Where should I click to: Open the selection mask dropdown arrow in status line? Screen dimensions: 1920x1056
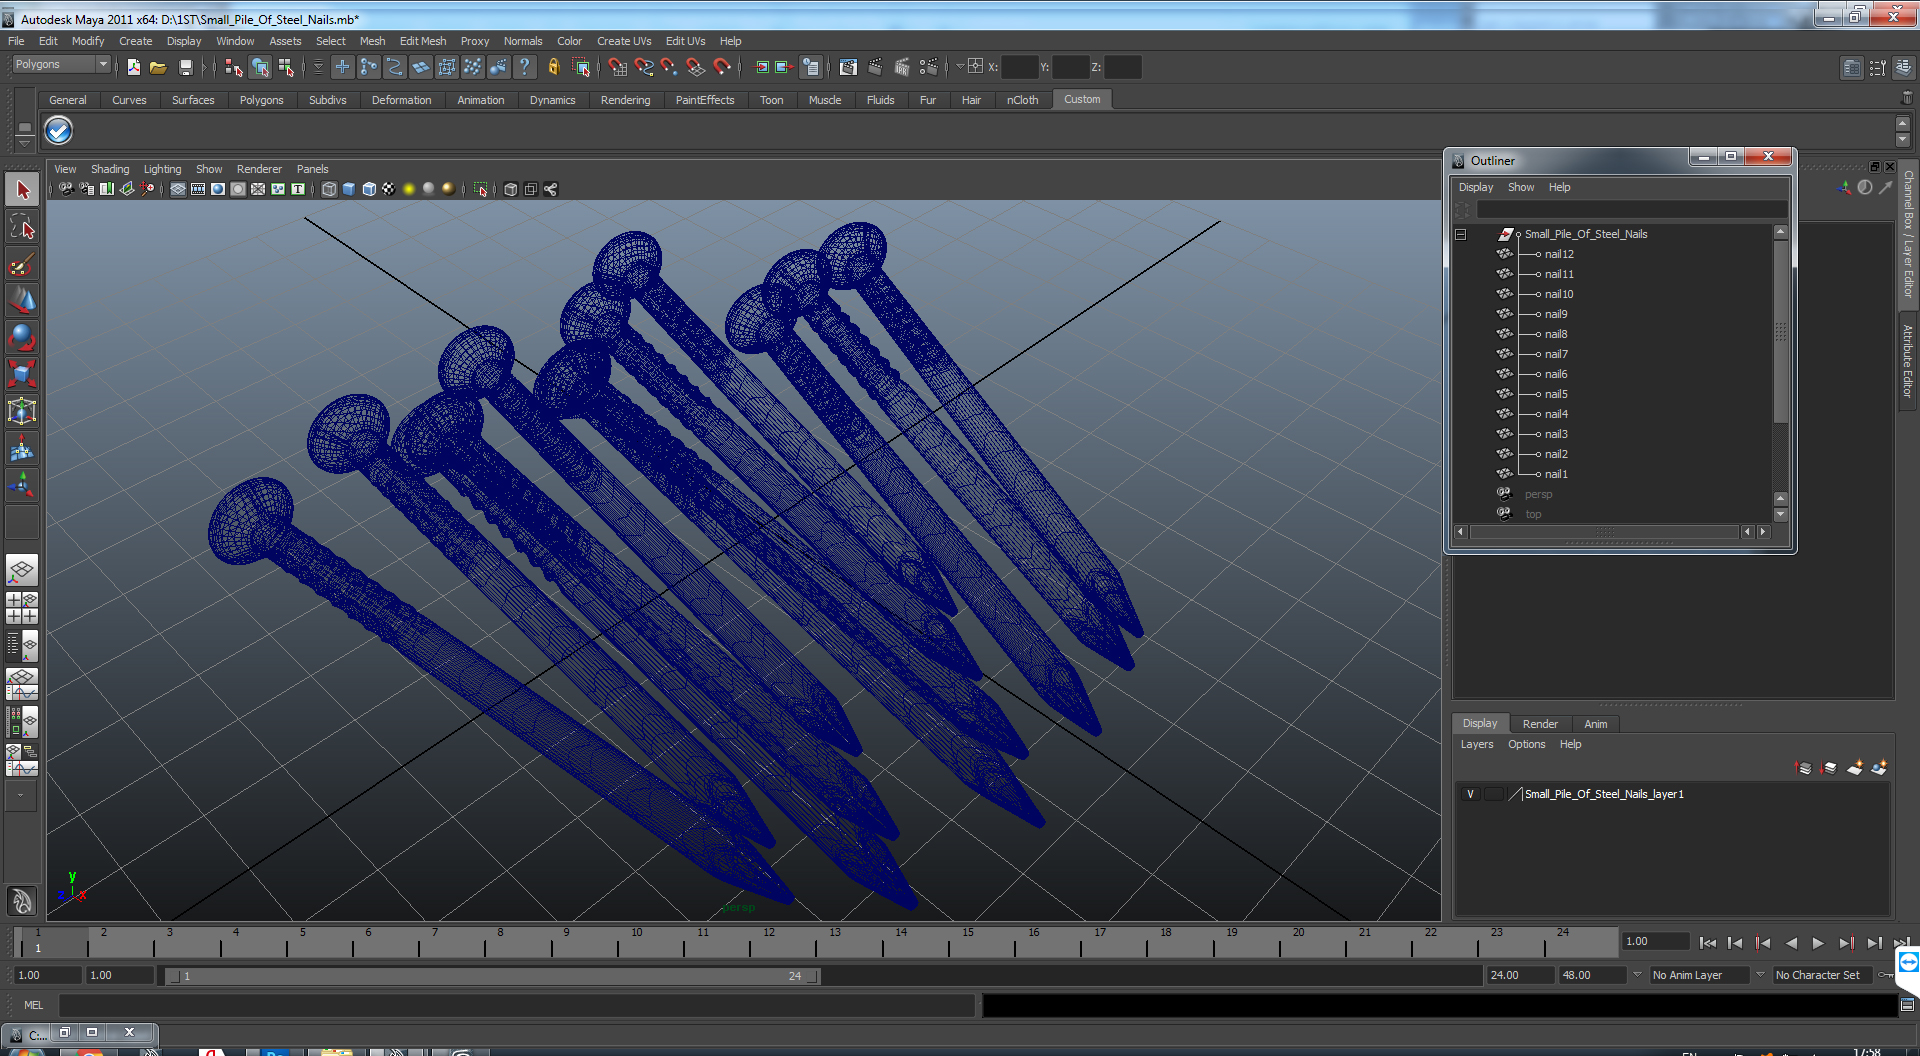click(318, 67)
